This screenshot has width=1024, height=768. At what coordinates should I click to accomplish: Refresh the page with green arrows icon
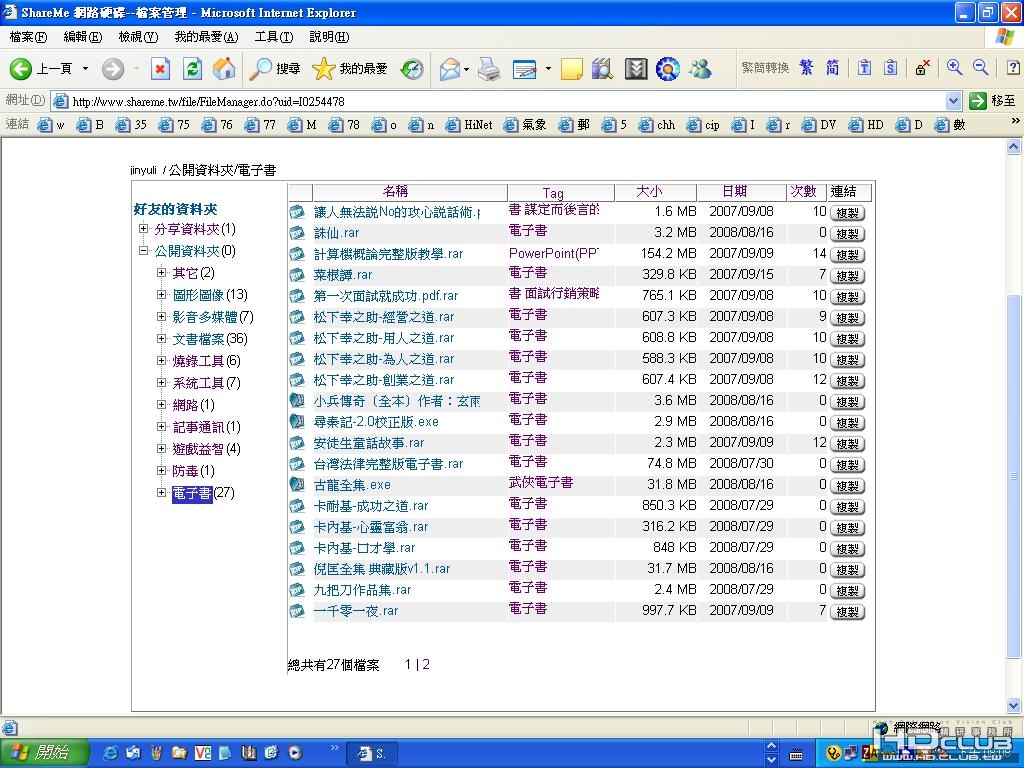pos(192,68)
